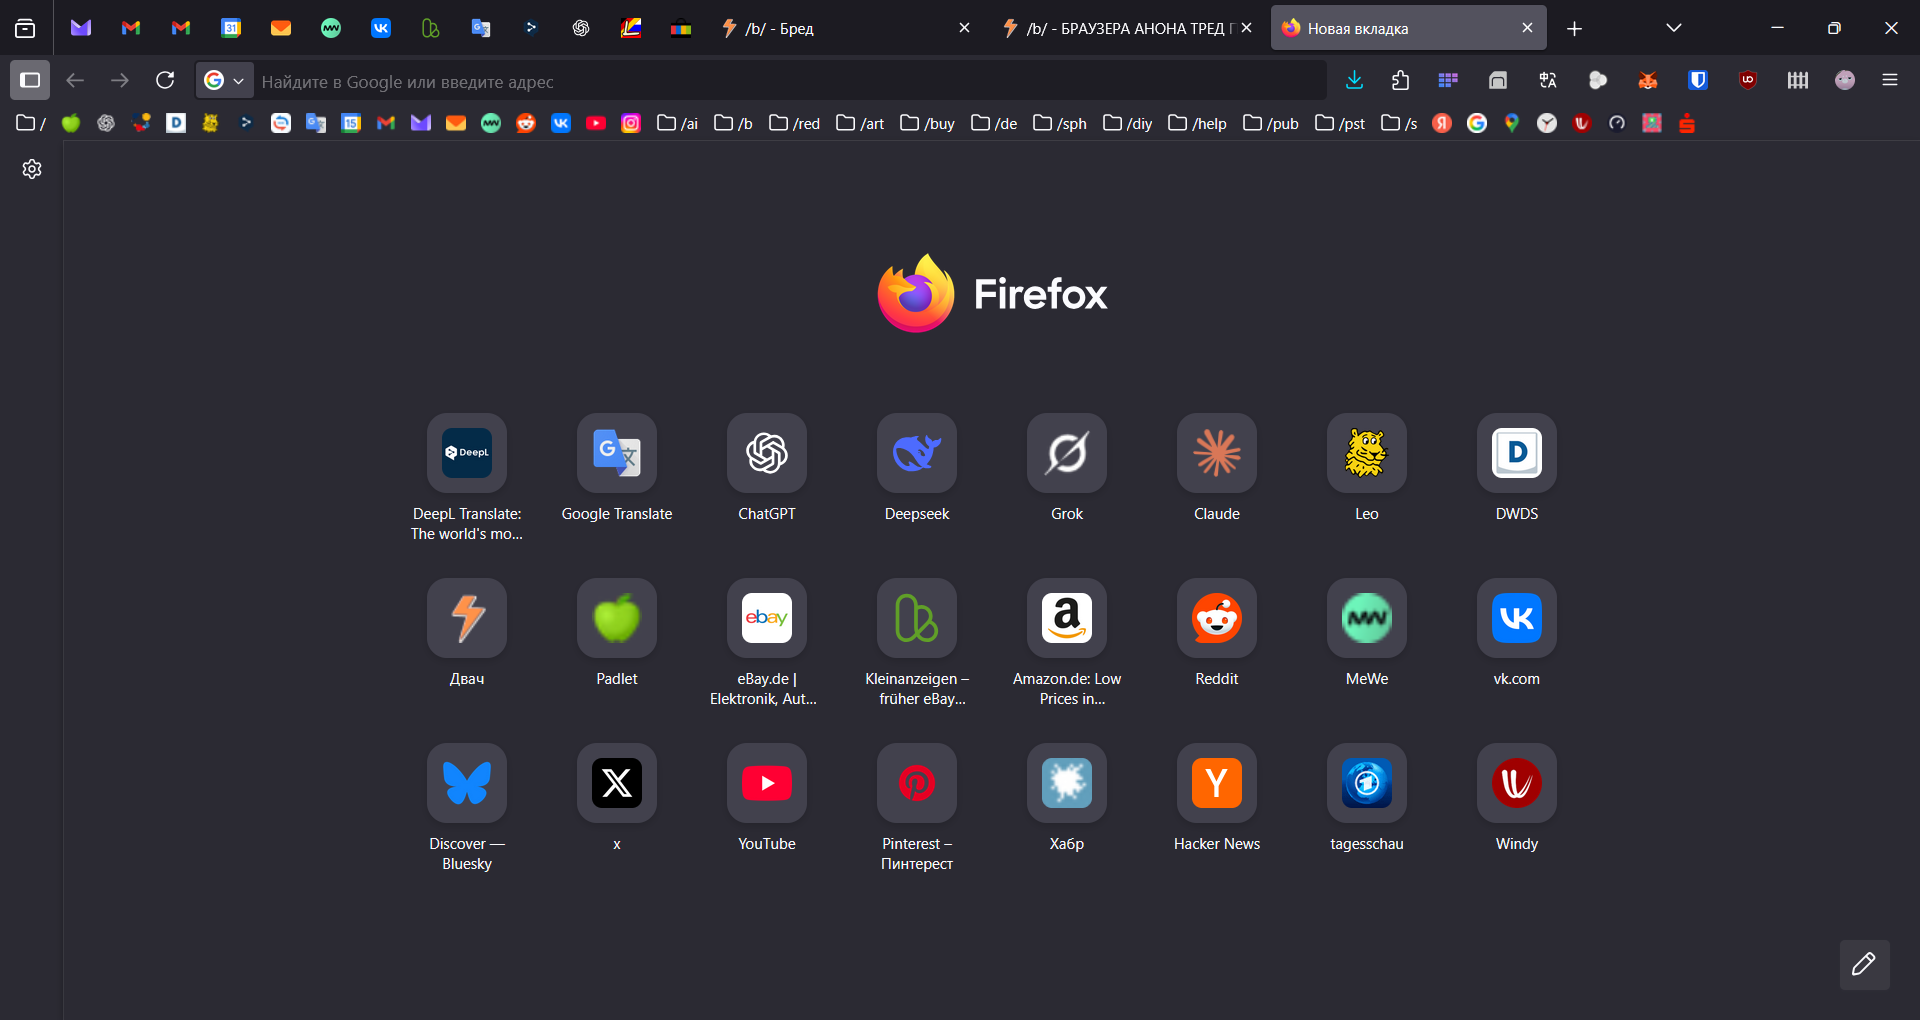The width and height of the screenshot is (1920, 1020).
Task: Open the Instagram bookmark in bookmarks bar
Action: (631, 123)
